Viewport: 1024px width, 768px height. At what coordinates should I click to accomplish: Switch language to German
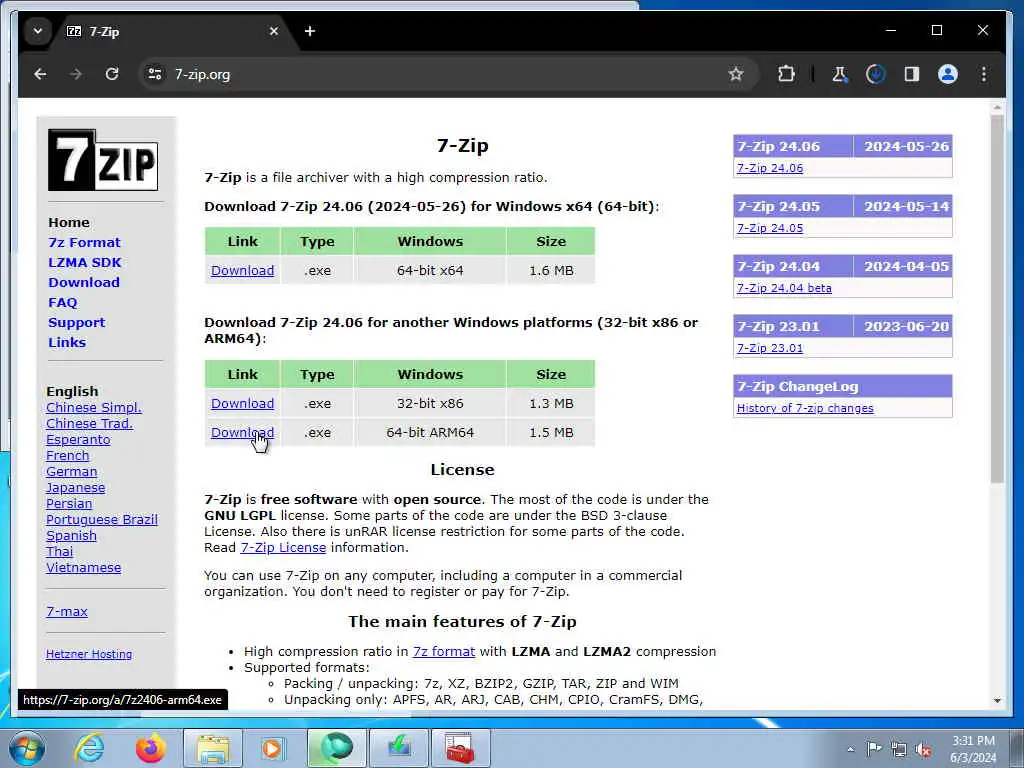tap(71, 472)
